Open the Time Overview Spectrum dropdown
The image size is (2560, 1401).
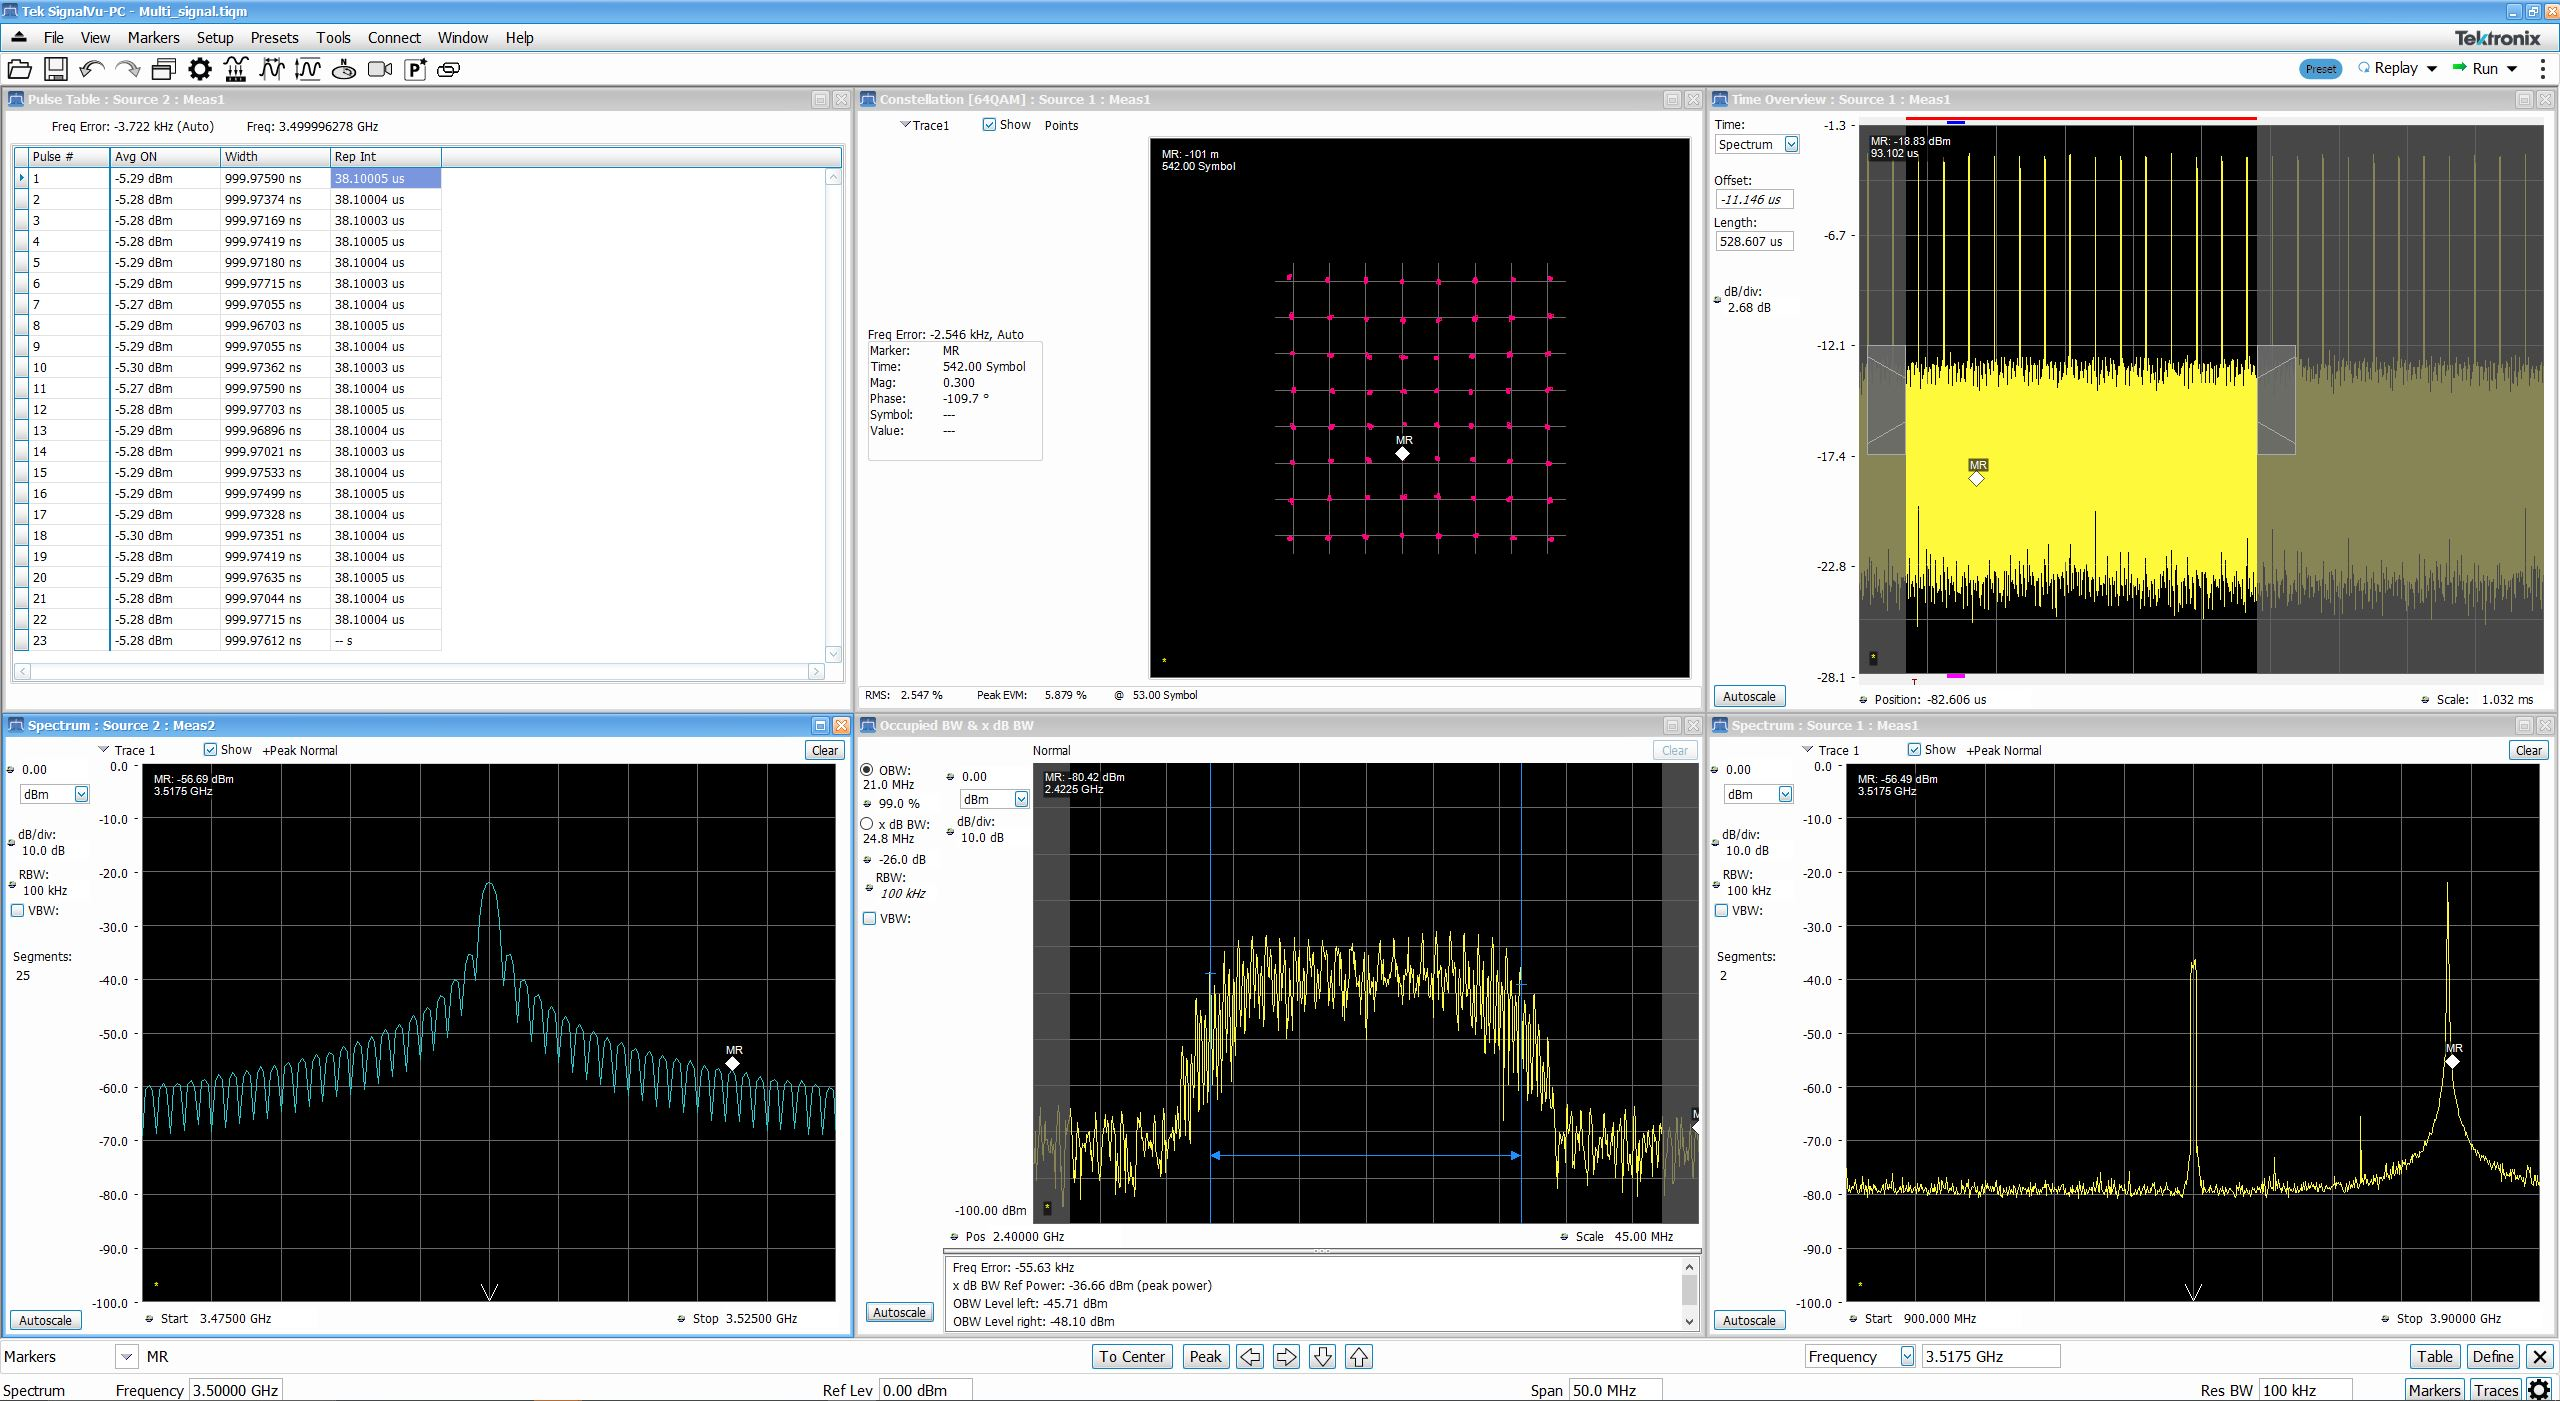coord(1791,145)
